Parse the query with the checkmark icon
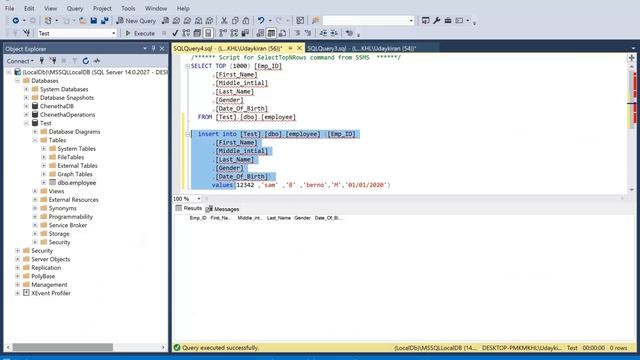The height and width of the screenshot is (360, 640). point(175,33)
